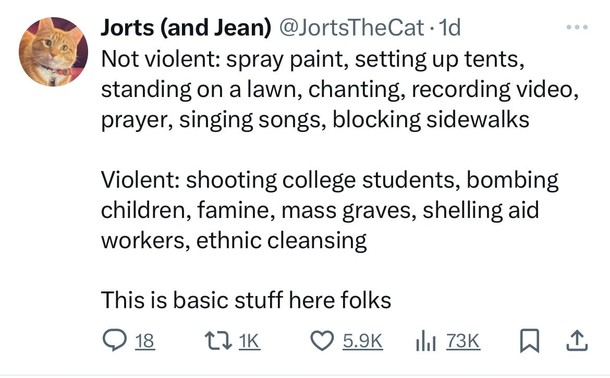Visit the @JortsTheCat handle link
Image resolution: width=610 pixels, height=378 pixels.
[x=351, y=28]
